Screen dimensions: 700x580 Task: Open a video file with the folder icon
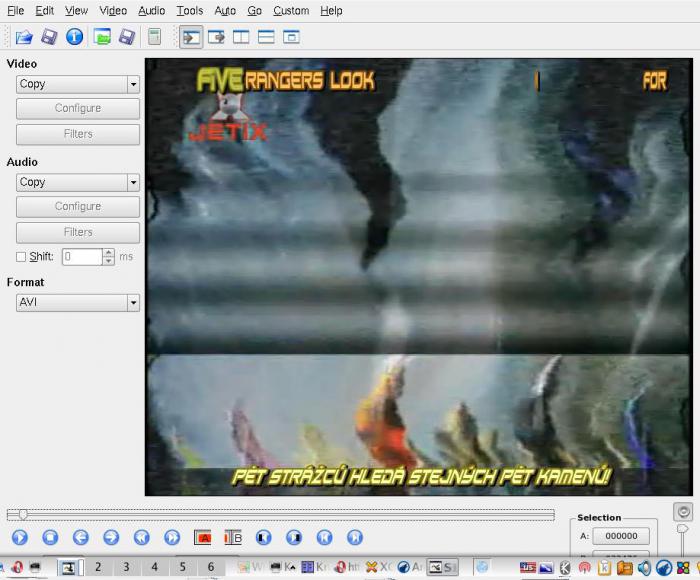tap(24, 37)
